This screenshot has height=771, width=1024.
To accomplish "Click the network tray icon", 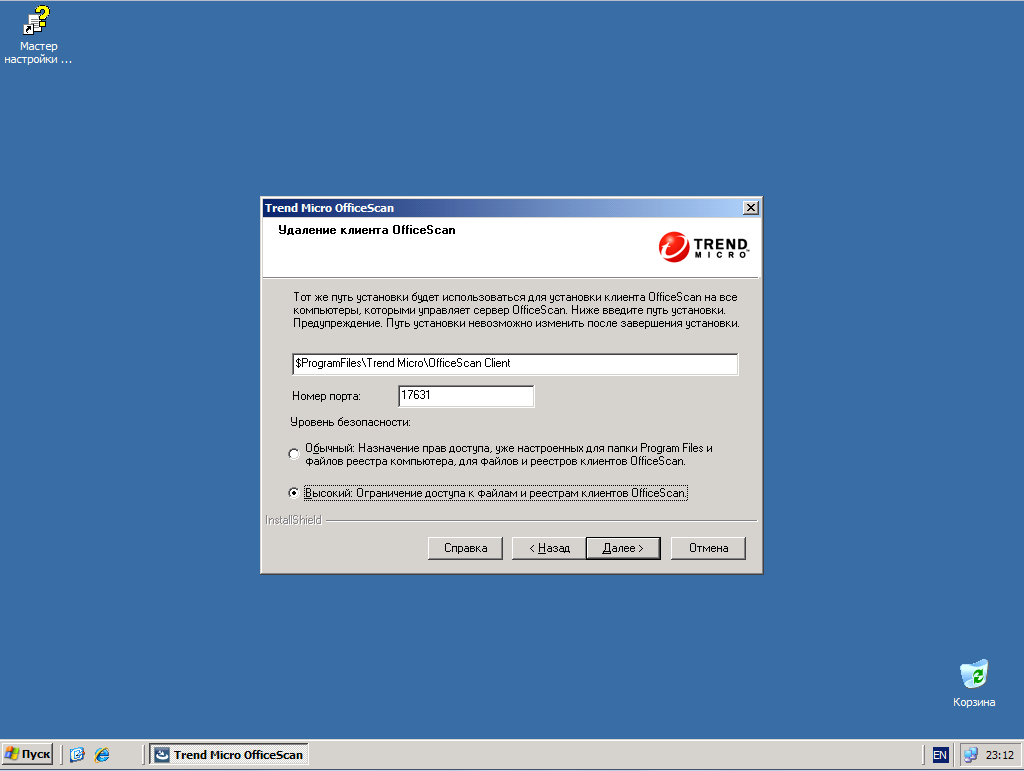I will click(970, 755).
